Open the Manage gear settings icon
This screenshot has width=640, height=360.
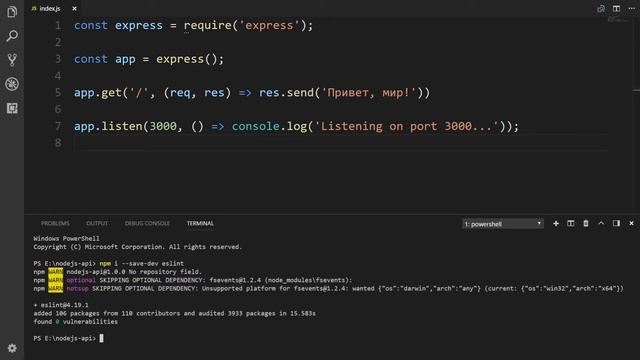[x=12, y=348]
